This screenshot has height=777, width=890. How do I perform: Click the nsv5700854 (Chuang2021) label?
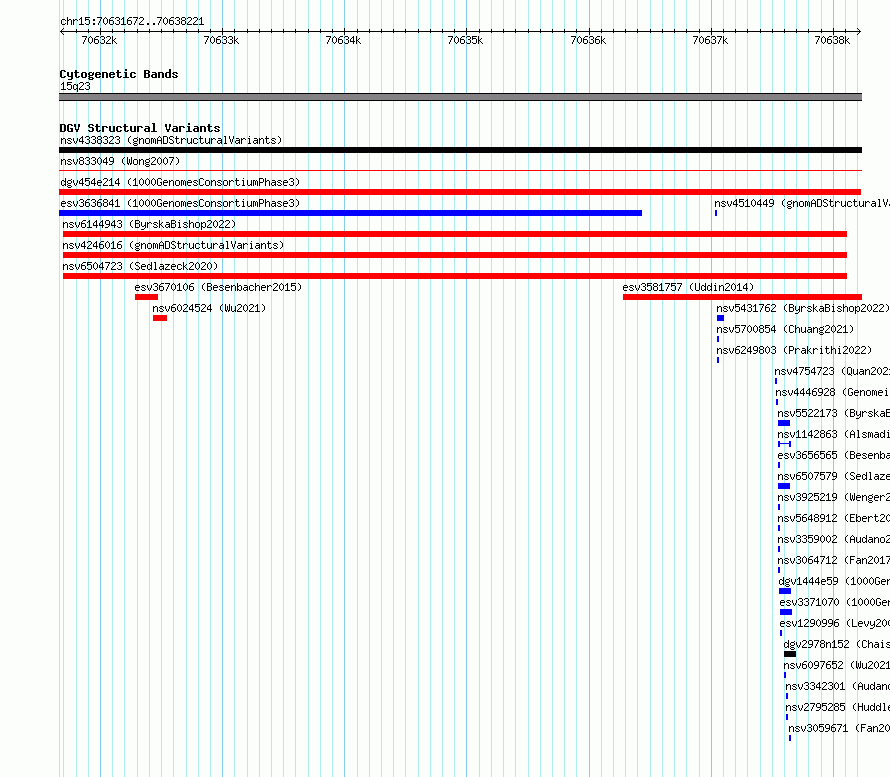[x=785, y=329]
